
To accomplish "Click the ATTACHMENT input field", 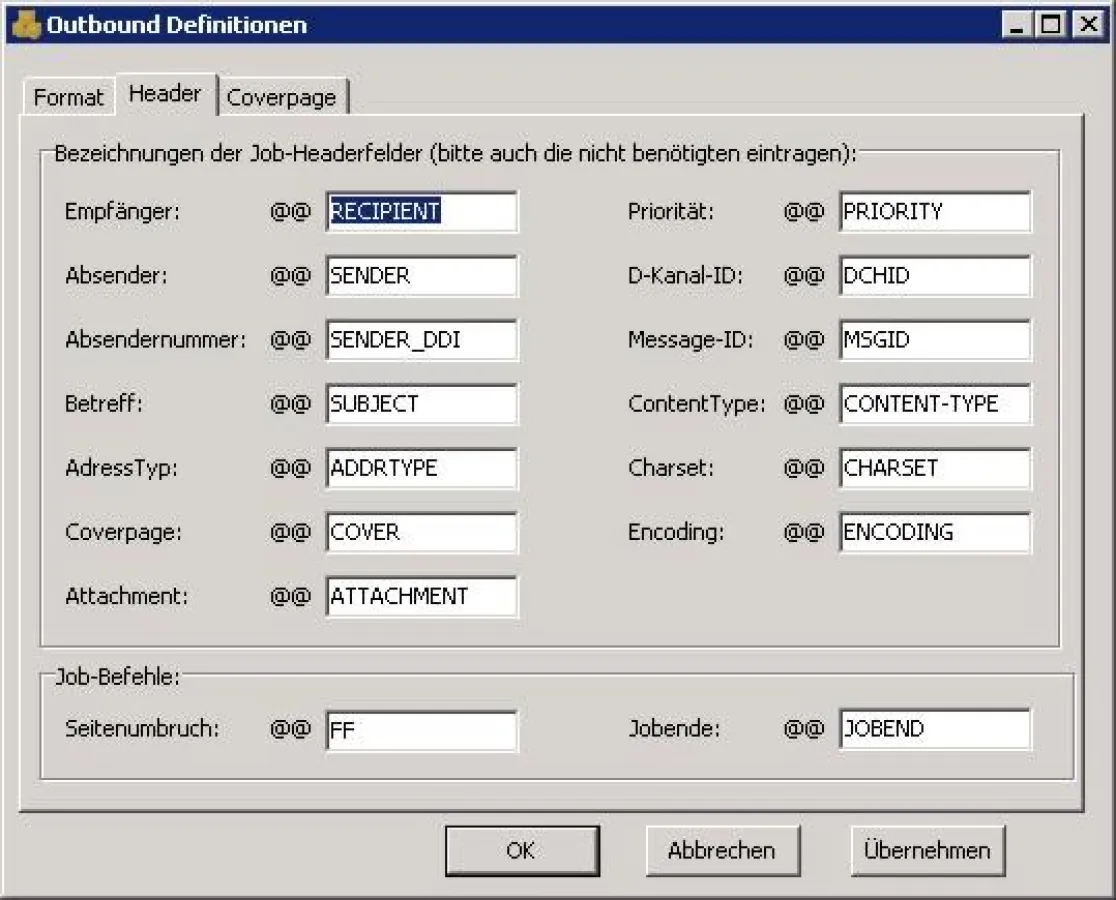I will point(420,596).
